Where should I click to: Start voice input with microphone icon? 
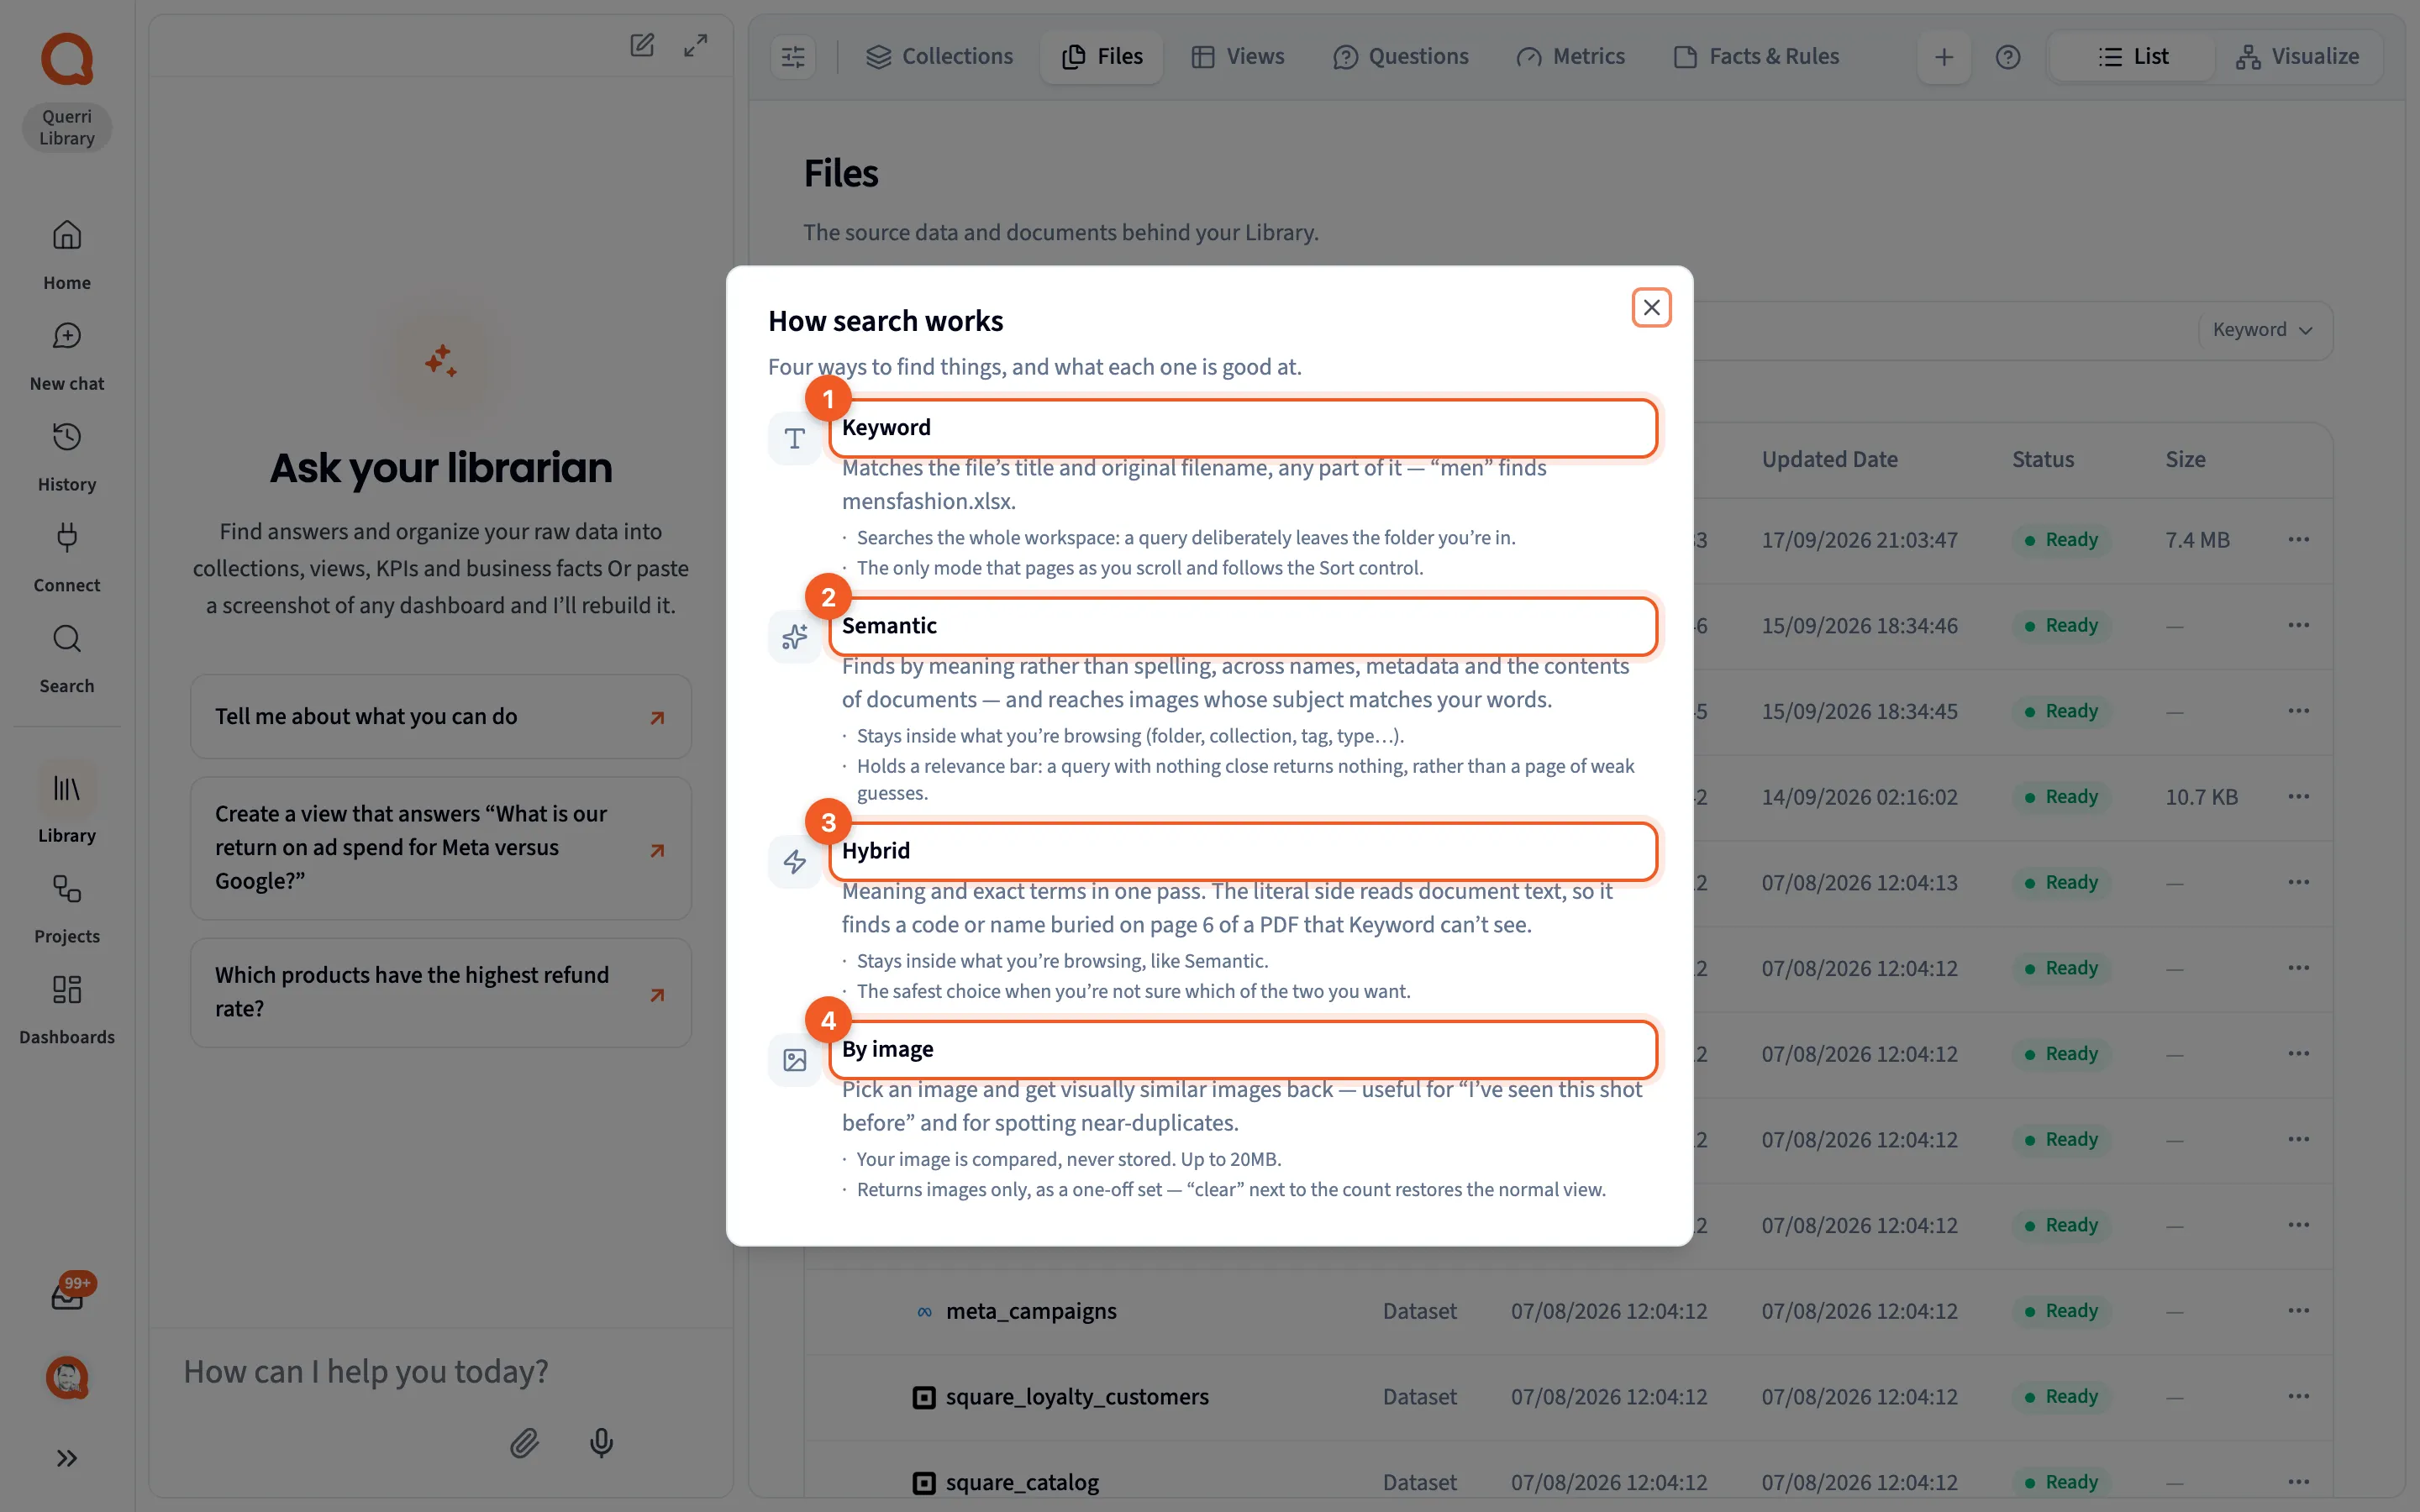pyautogui.click(x=601, y=1442)
